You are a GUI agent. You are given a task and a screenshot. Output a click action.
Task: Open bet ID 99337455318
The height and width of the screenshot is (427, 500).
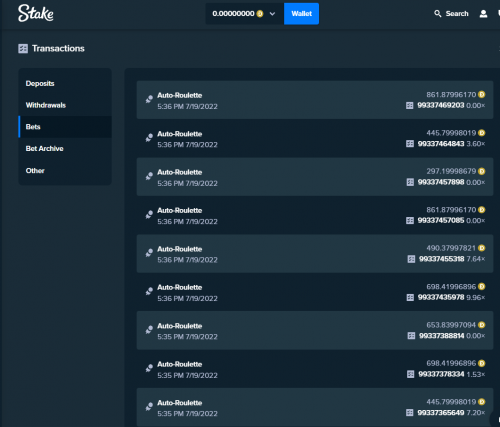[442, 259]
